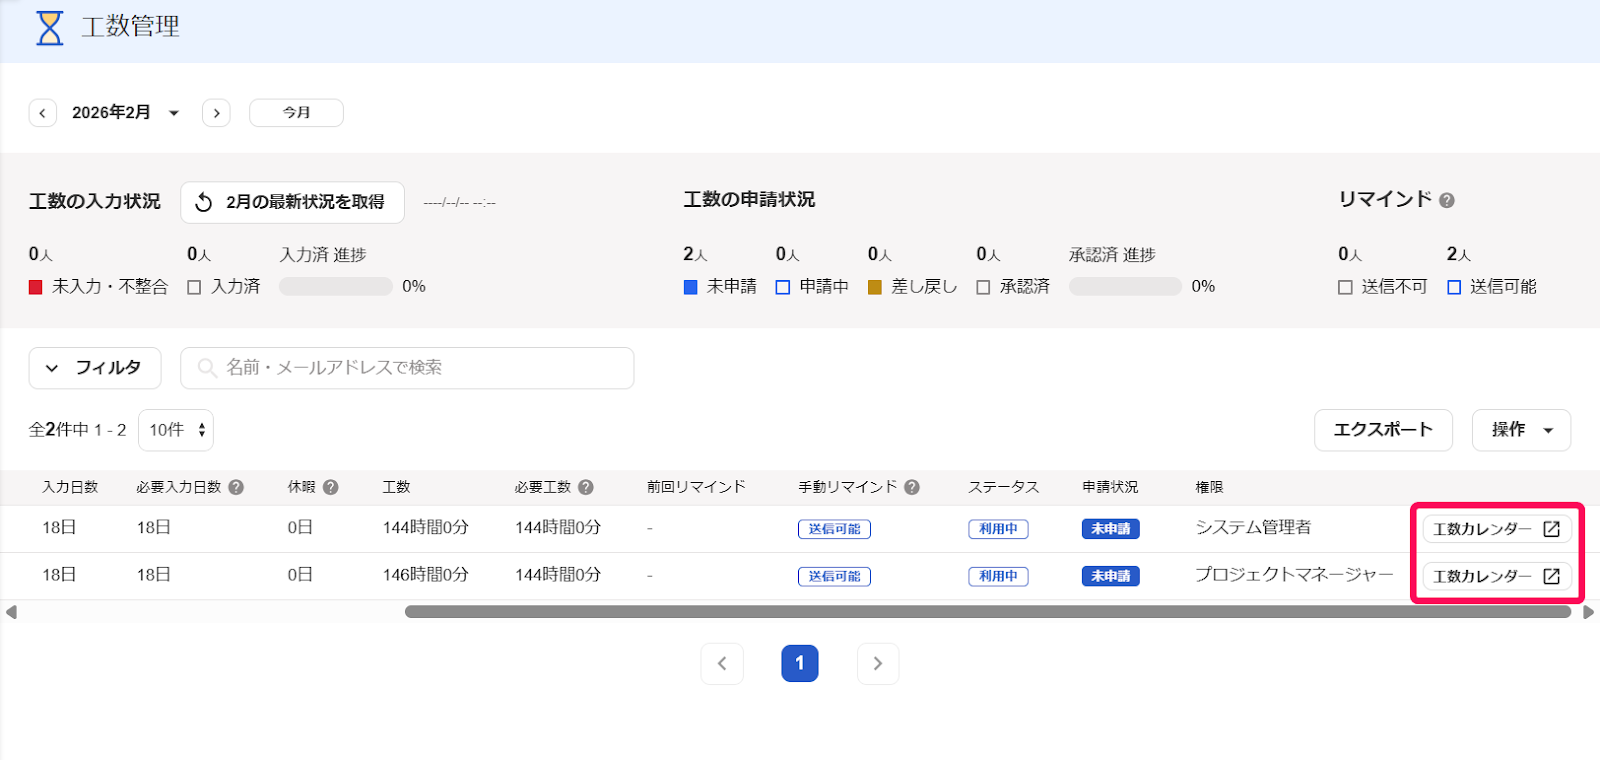Open the 操作 dropdown menu
Viewport: 1600px width, 760px height.
point(1521,430)
